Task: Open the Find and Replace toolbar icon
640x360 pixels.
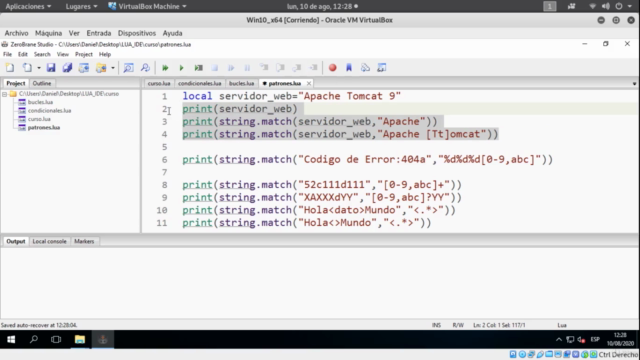Action: click(145, 68)
